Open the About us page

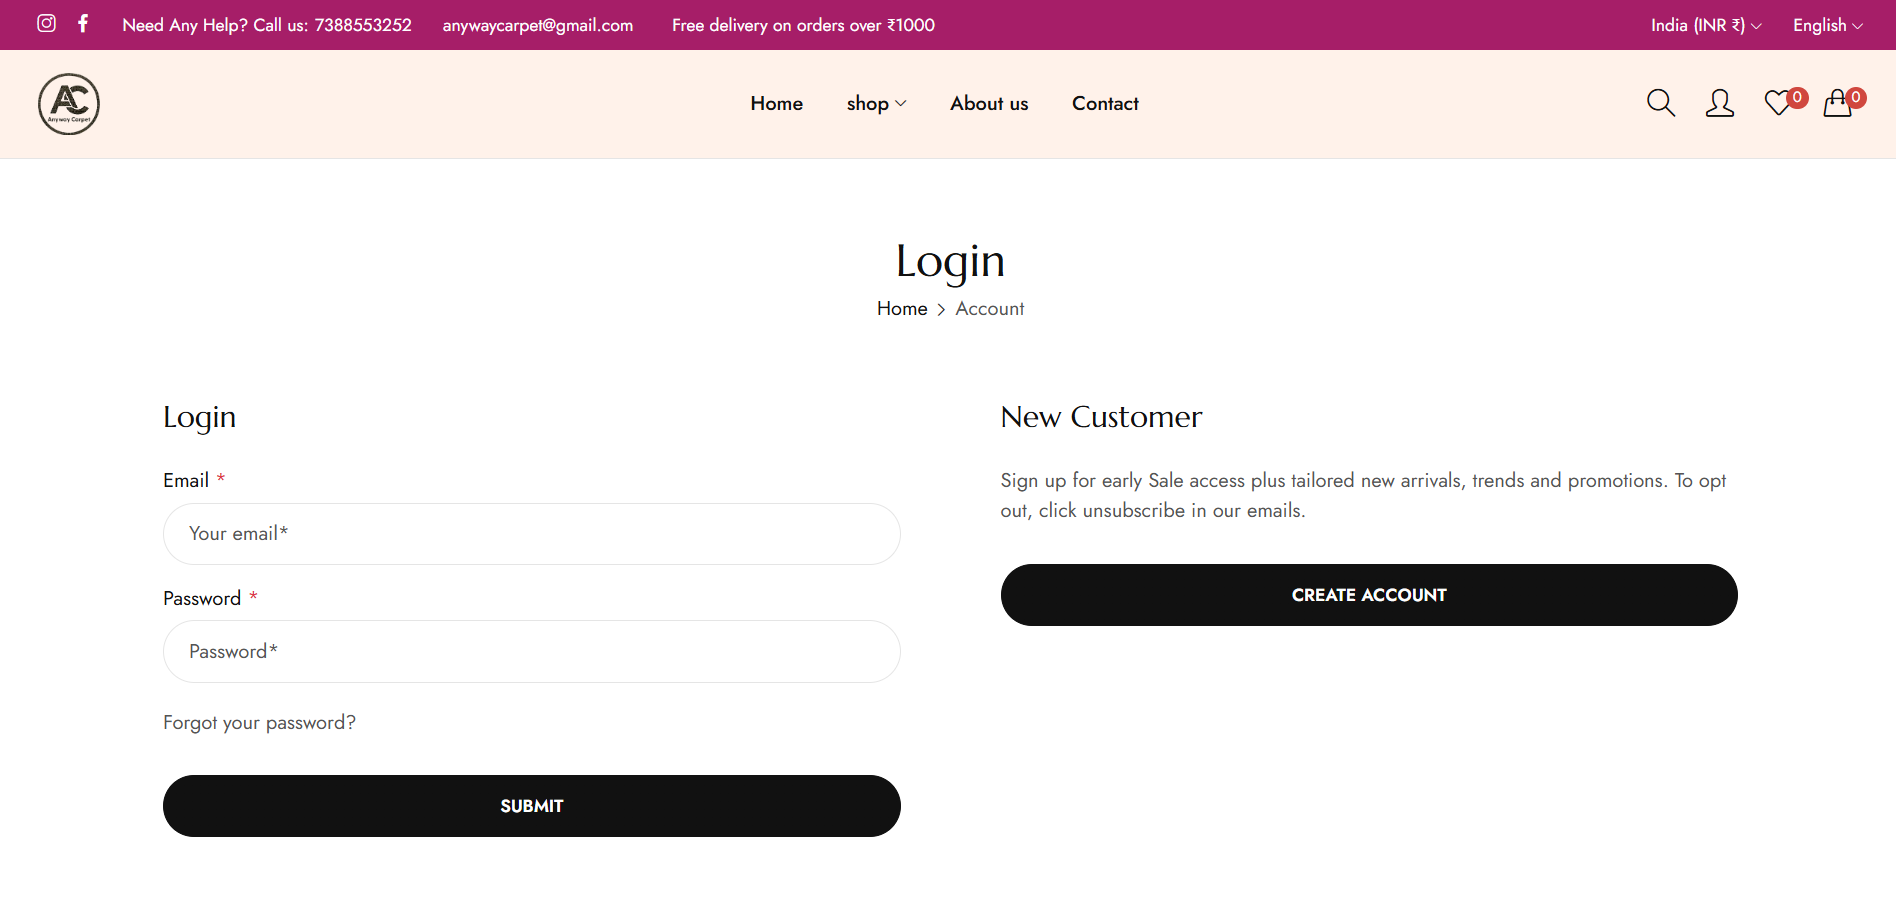point(988,104)
